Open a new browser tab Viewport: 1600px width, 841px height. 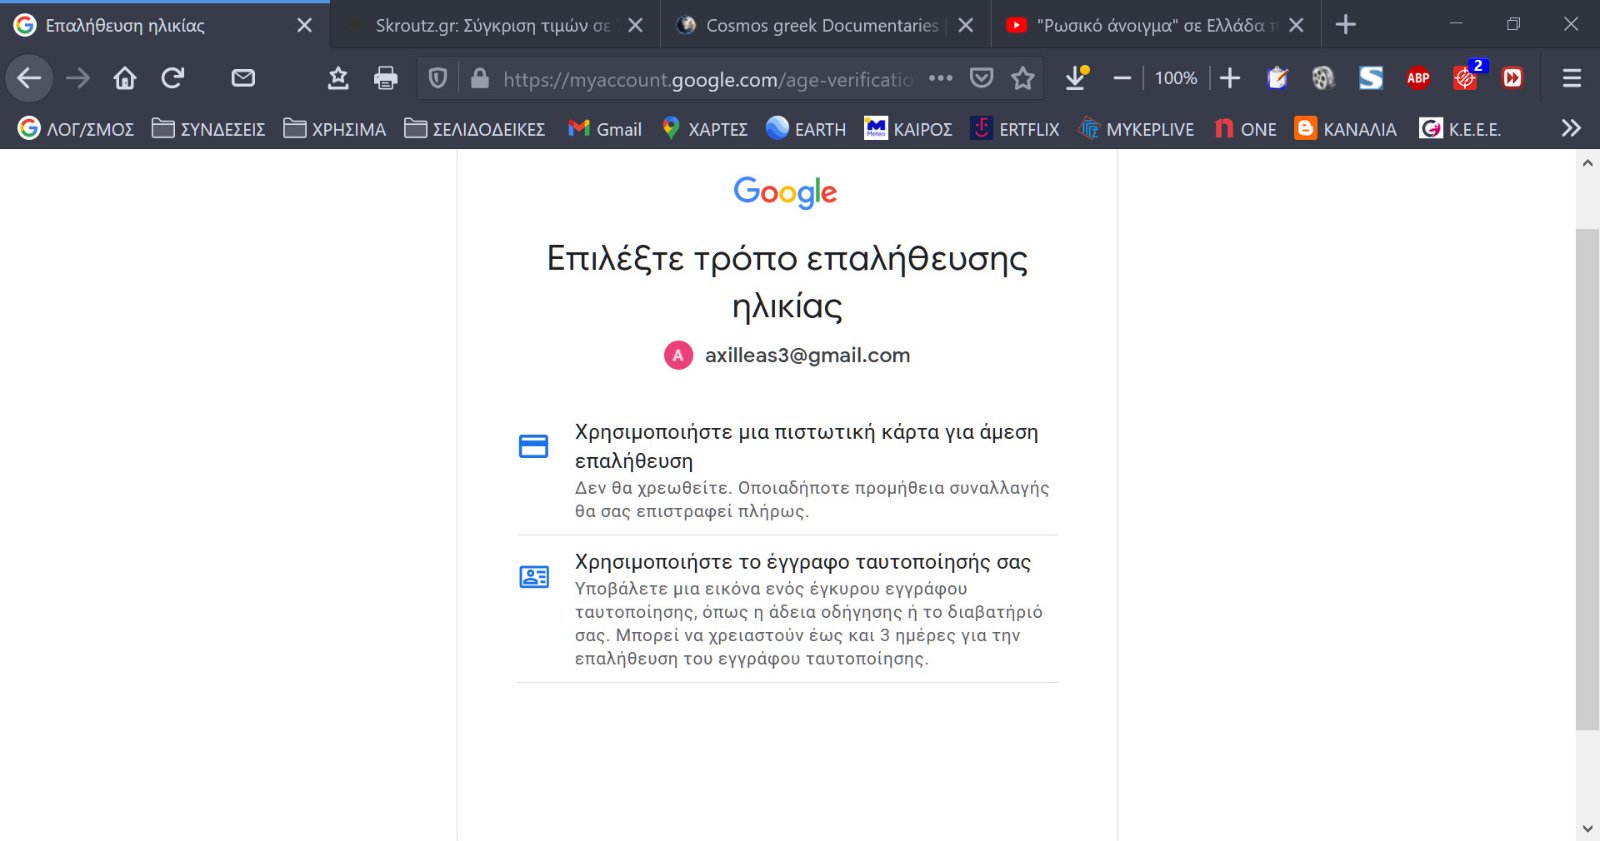coord(1346,25)
